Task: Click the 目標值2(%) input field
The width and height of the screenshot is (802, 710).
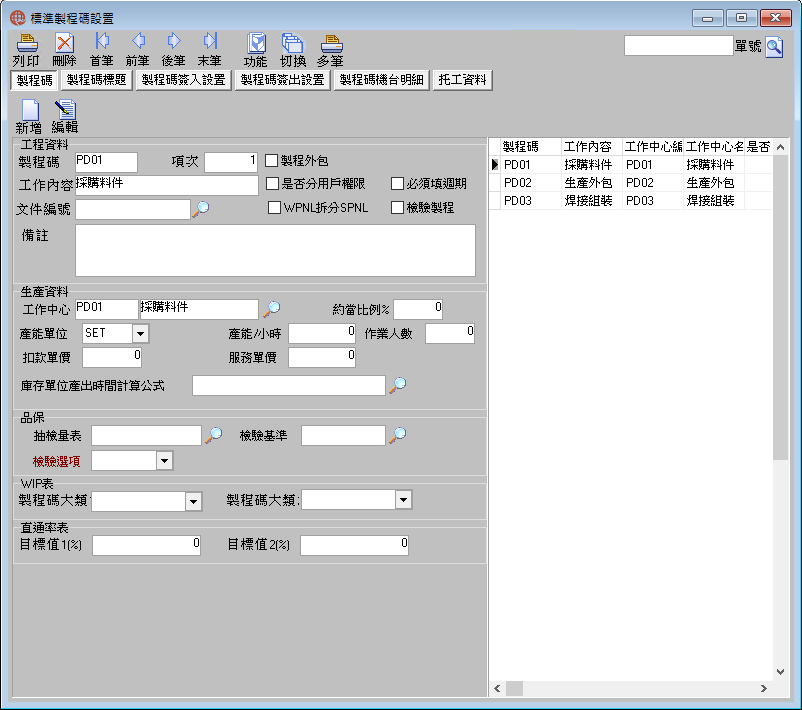Action: (x=354, y=545)
